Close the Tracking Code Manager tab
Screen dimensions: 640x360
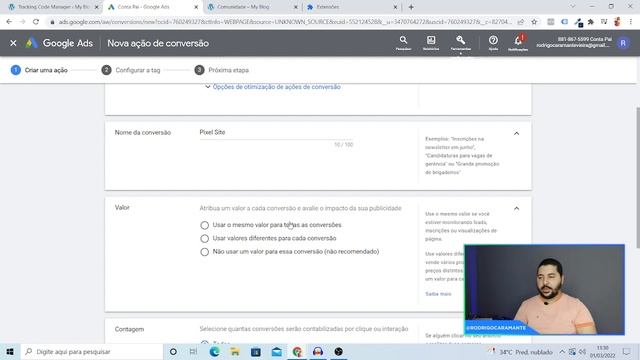coord(97,7)
